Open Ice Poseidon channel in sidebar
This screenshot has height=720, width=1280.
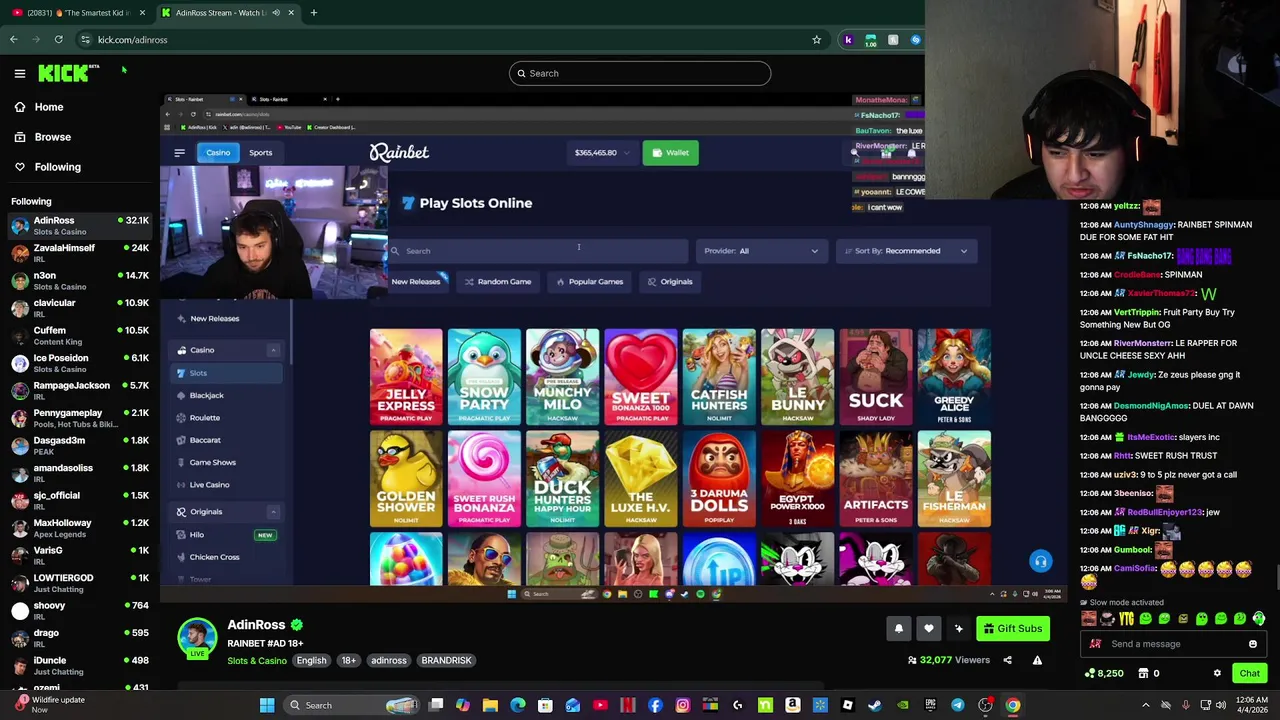(x=80, y=363)
